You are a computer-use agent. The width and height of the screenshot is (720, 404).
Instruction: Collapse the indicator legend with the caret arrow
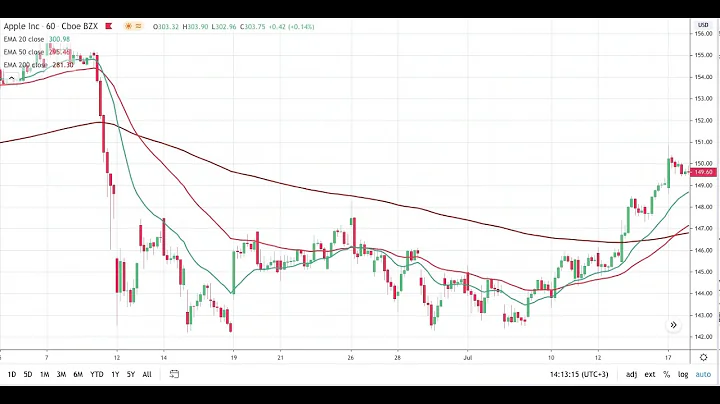pos(11,79)
